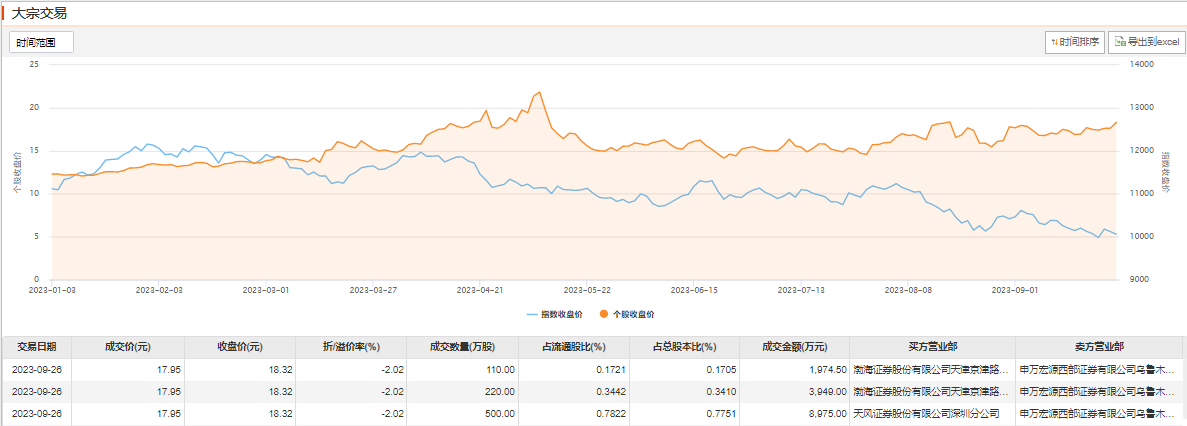Viewport: 1187px width, 426px height.
Task: Click the 成交价(元) column header
Action: click(127, 347)
